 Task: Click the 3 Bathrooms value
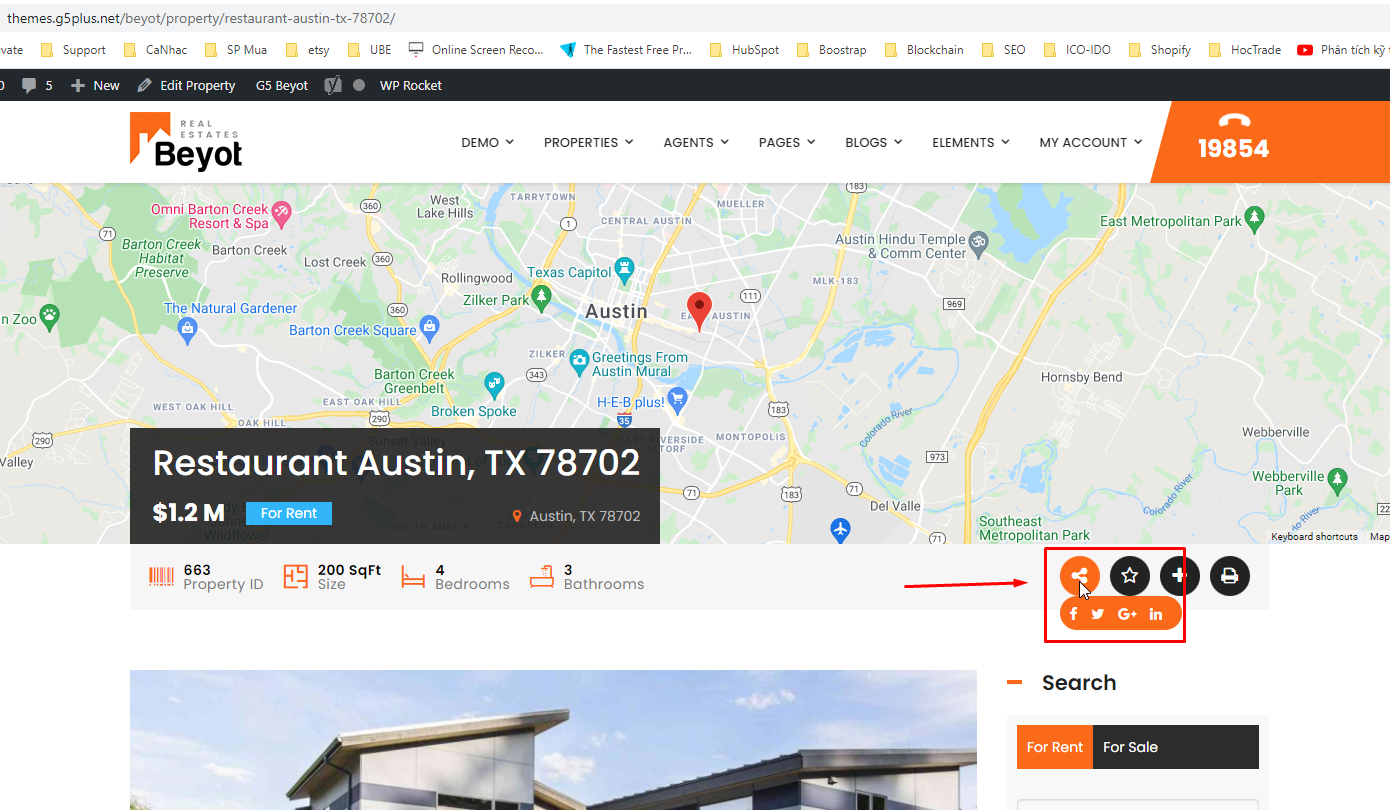[568, 570]
